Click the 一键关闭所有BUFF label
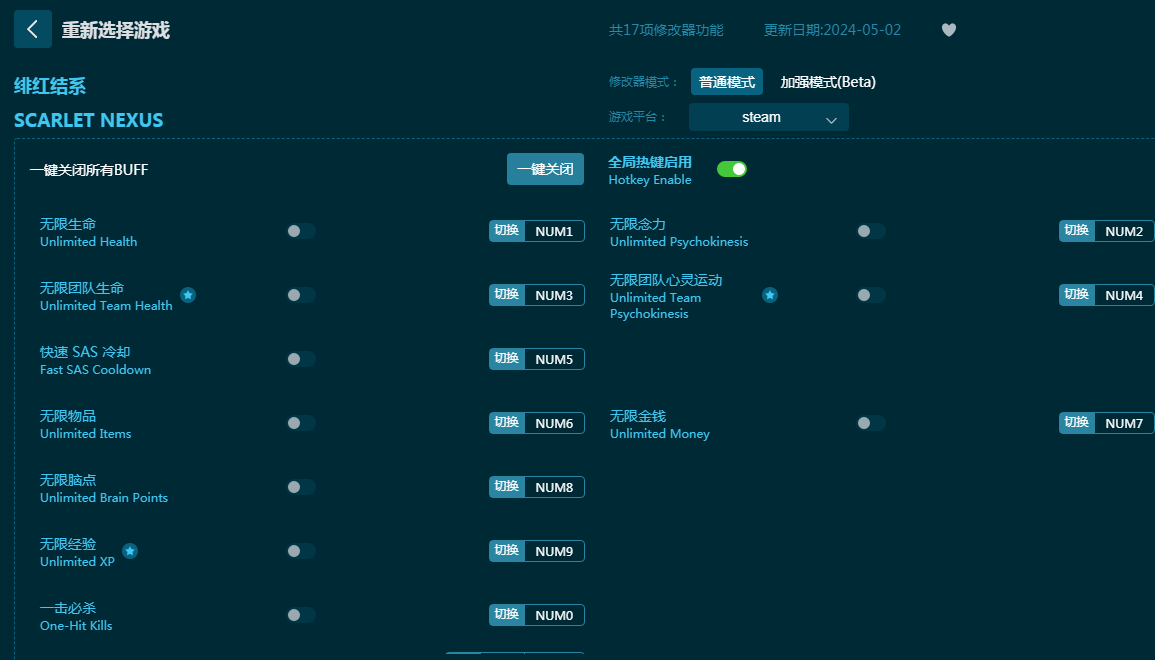This screenshot has height=660, width=1155. [x=89, y=170]
